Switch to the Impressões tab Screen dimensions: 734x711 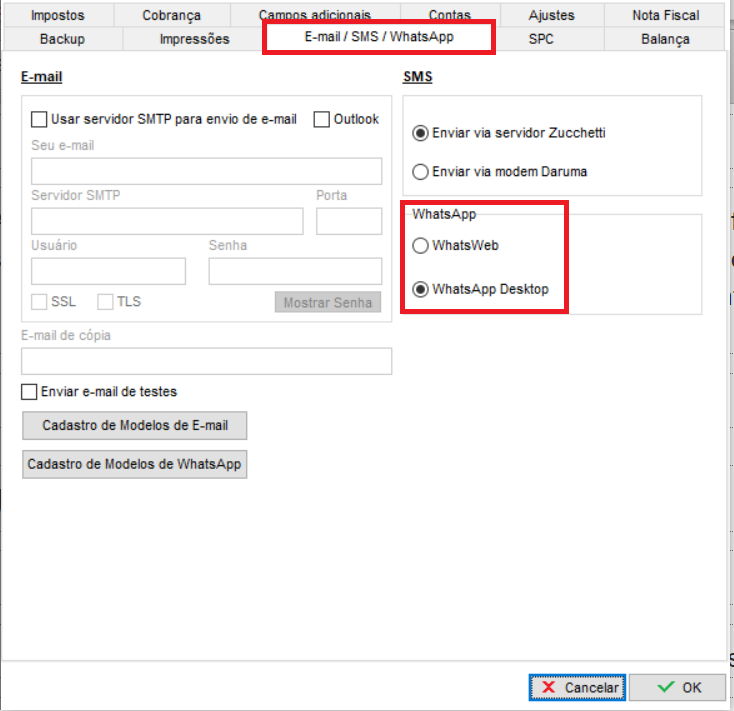click(194, 39)
